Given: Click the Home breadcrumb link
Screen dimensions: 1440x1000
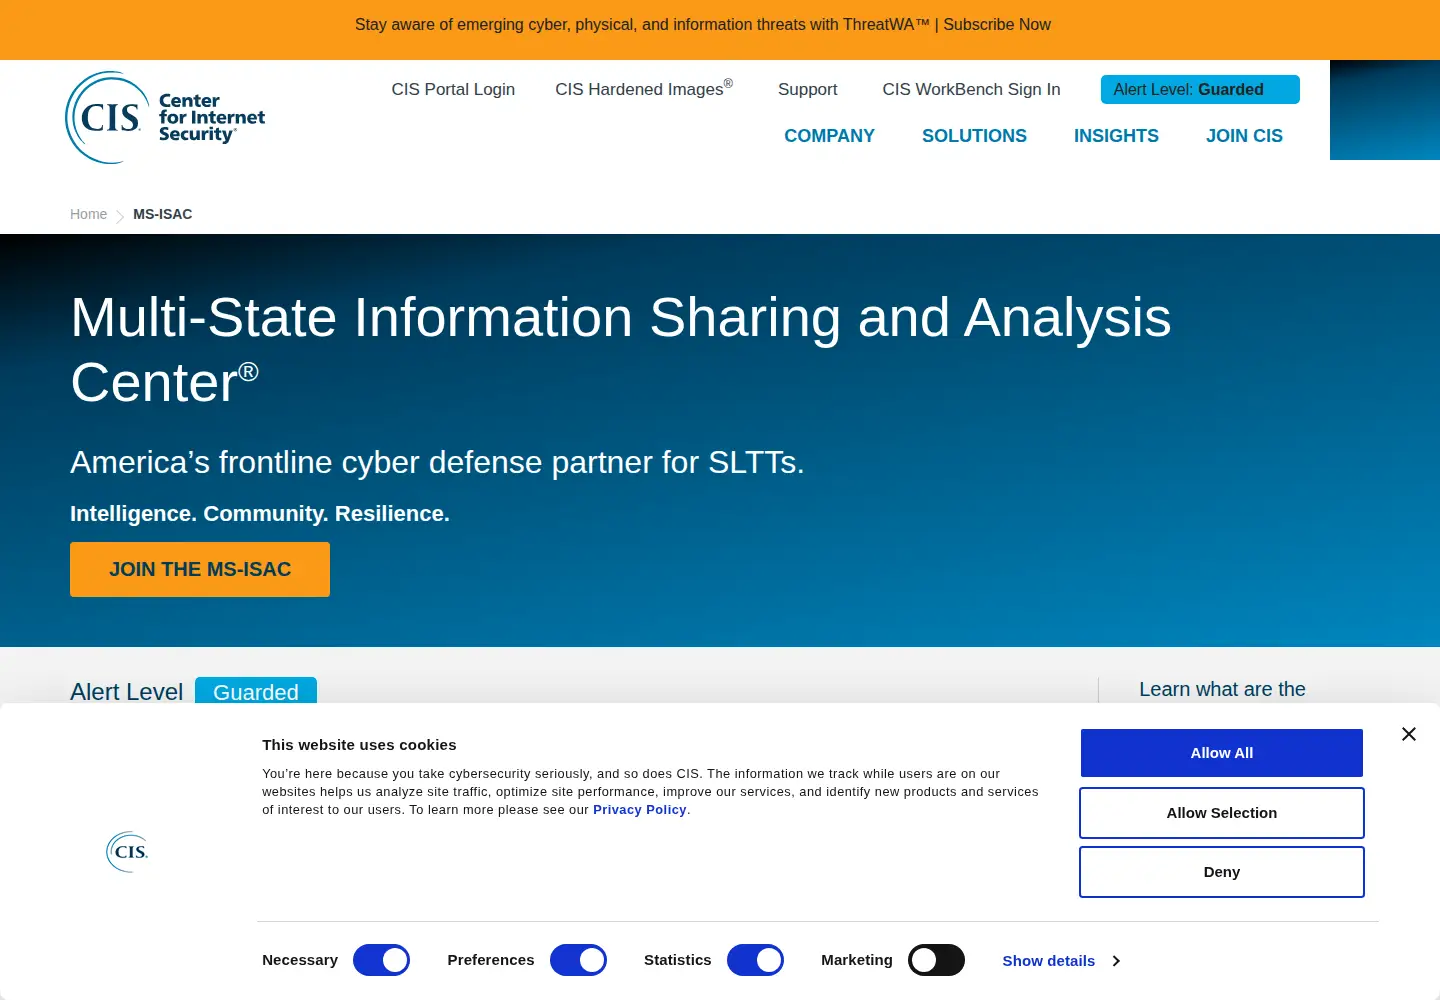Looking at the screenshot, I should tap(88, 214).
